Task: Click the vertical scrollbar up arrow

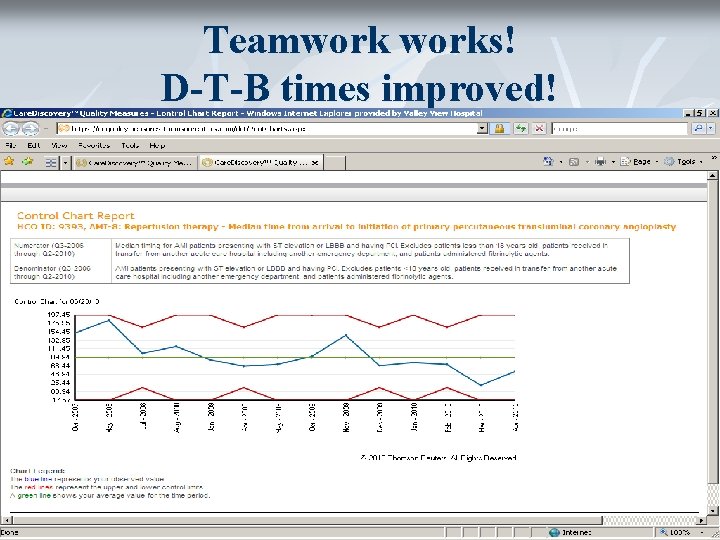Action: click(712, 176)
